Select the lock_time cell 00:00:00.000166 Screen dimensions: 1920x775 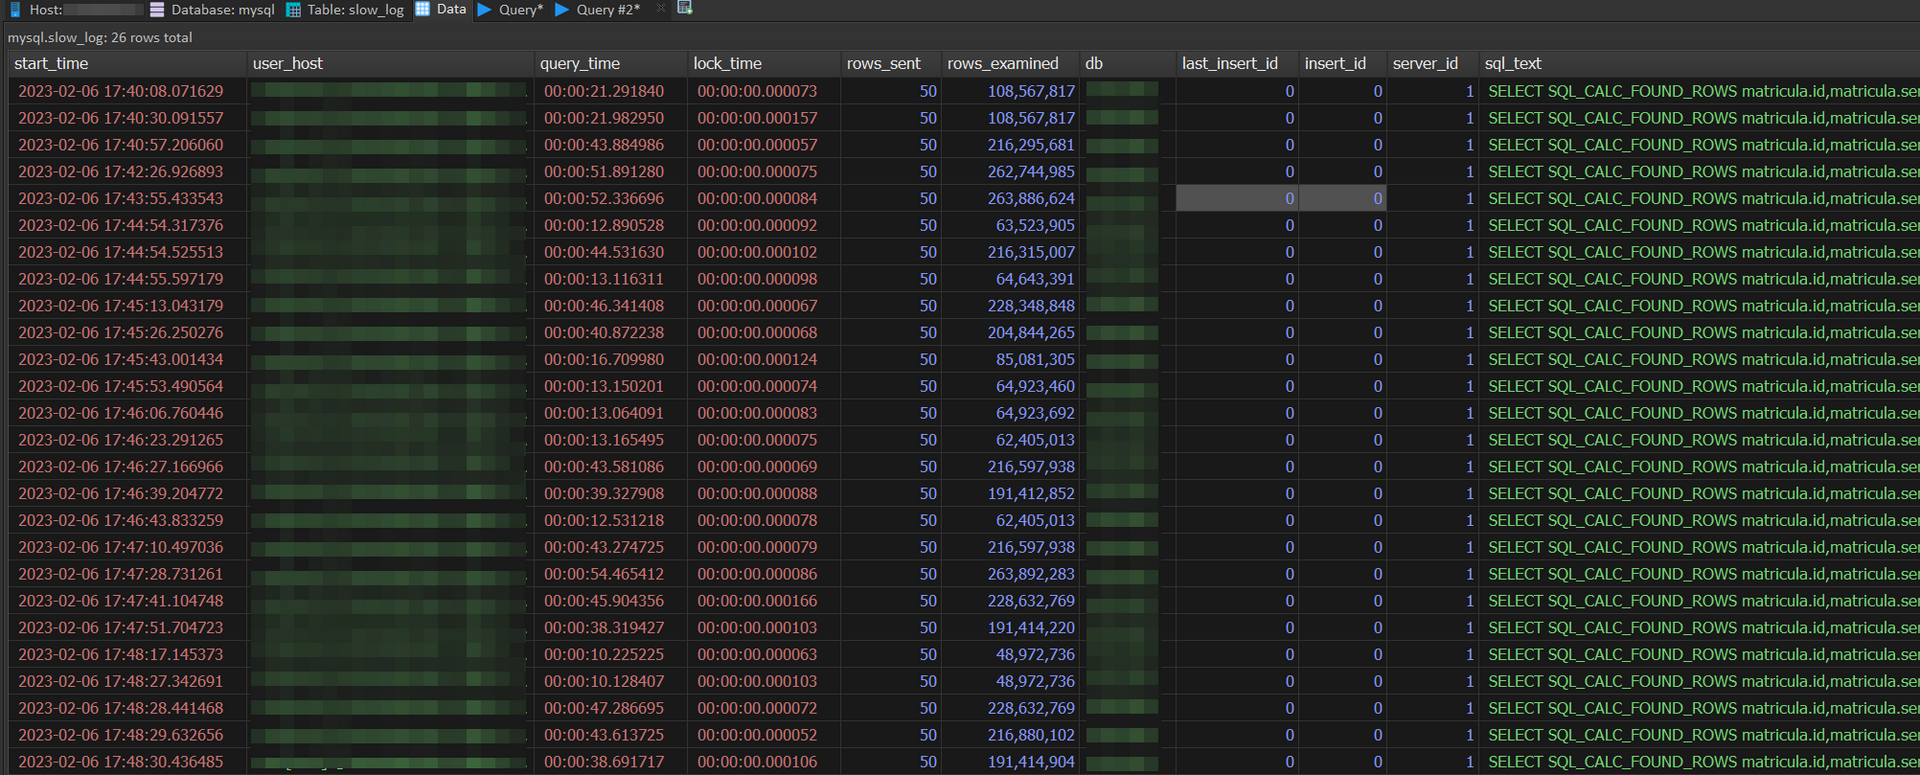tap(757, 601)
